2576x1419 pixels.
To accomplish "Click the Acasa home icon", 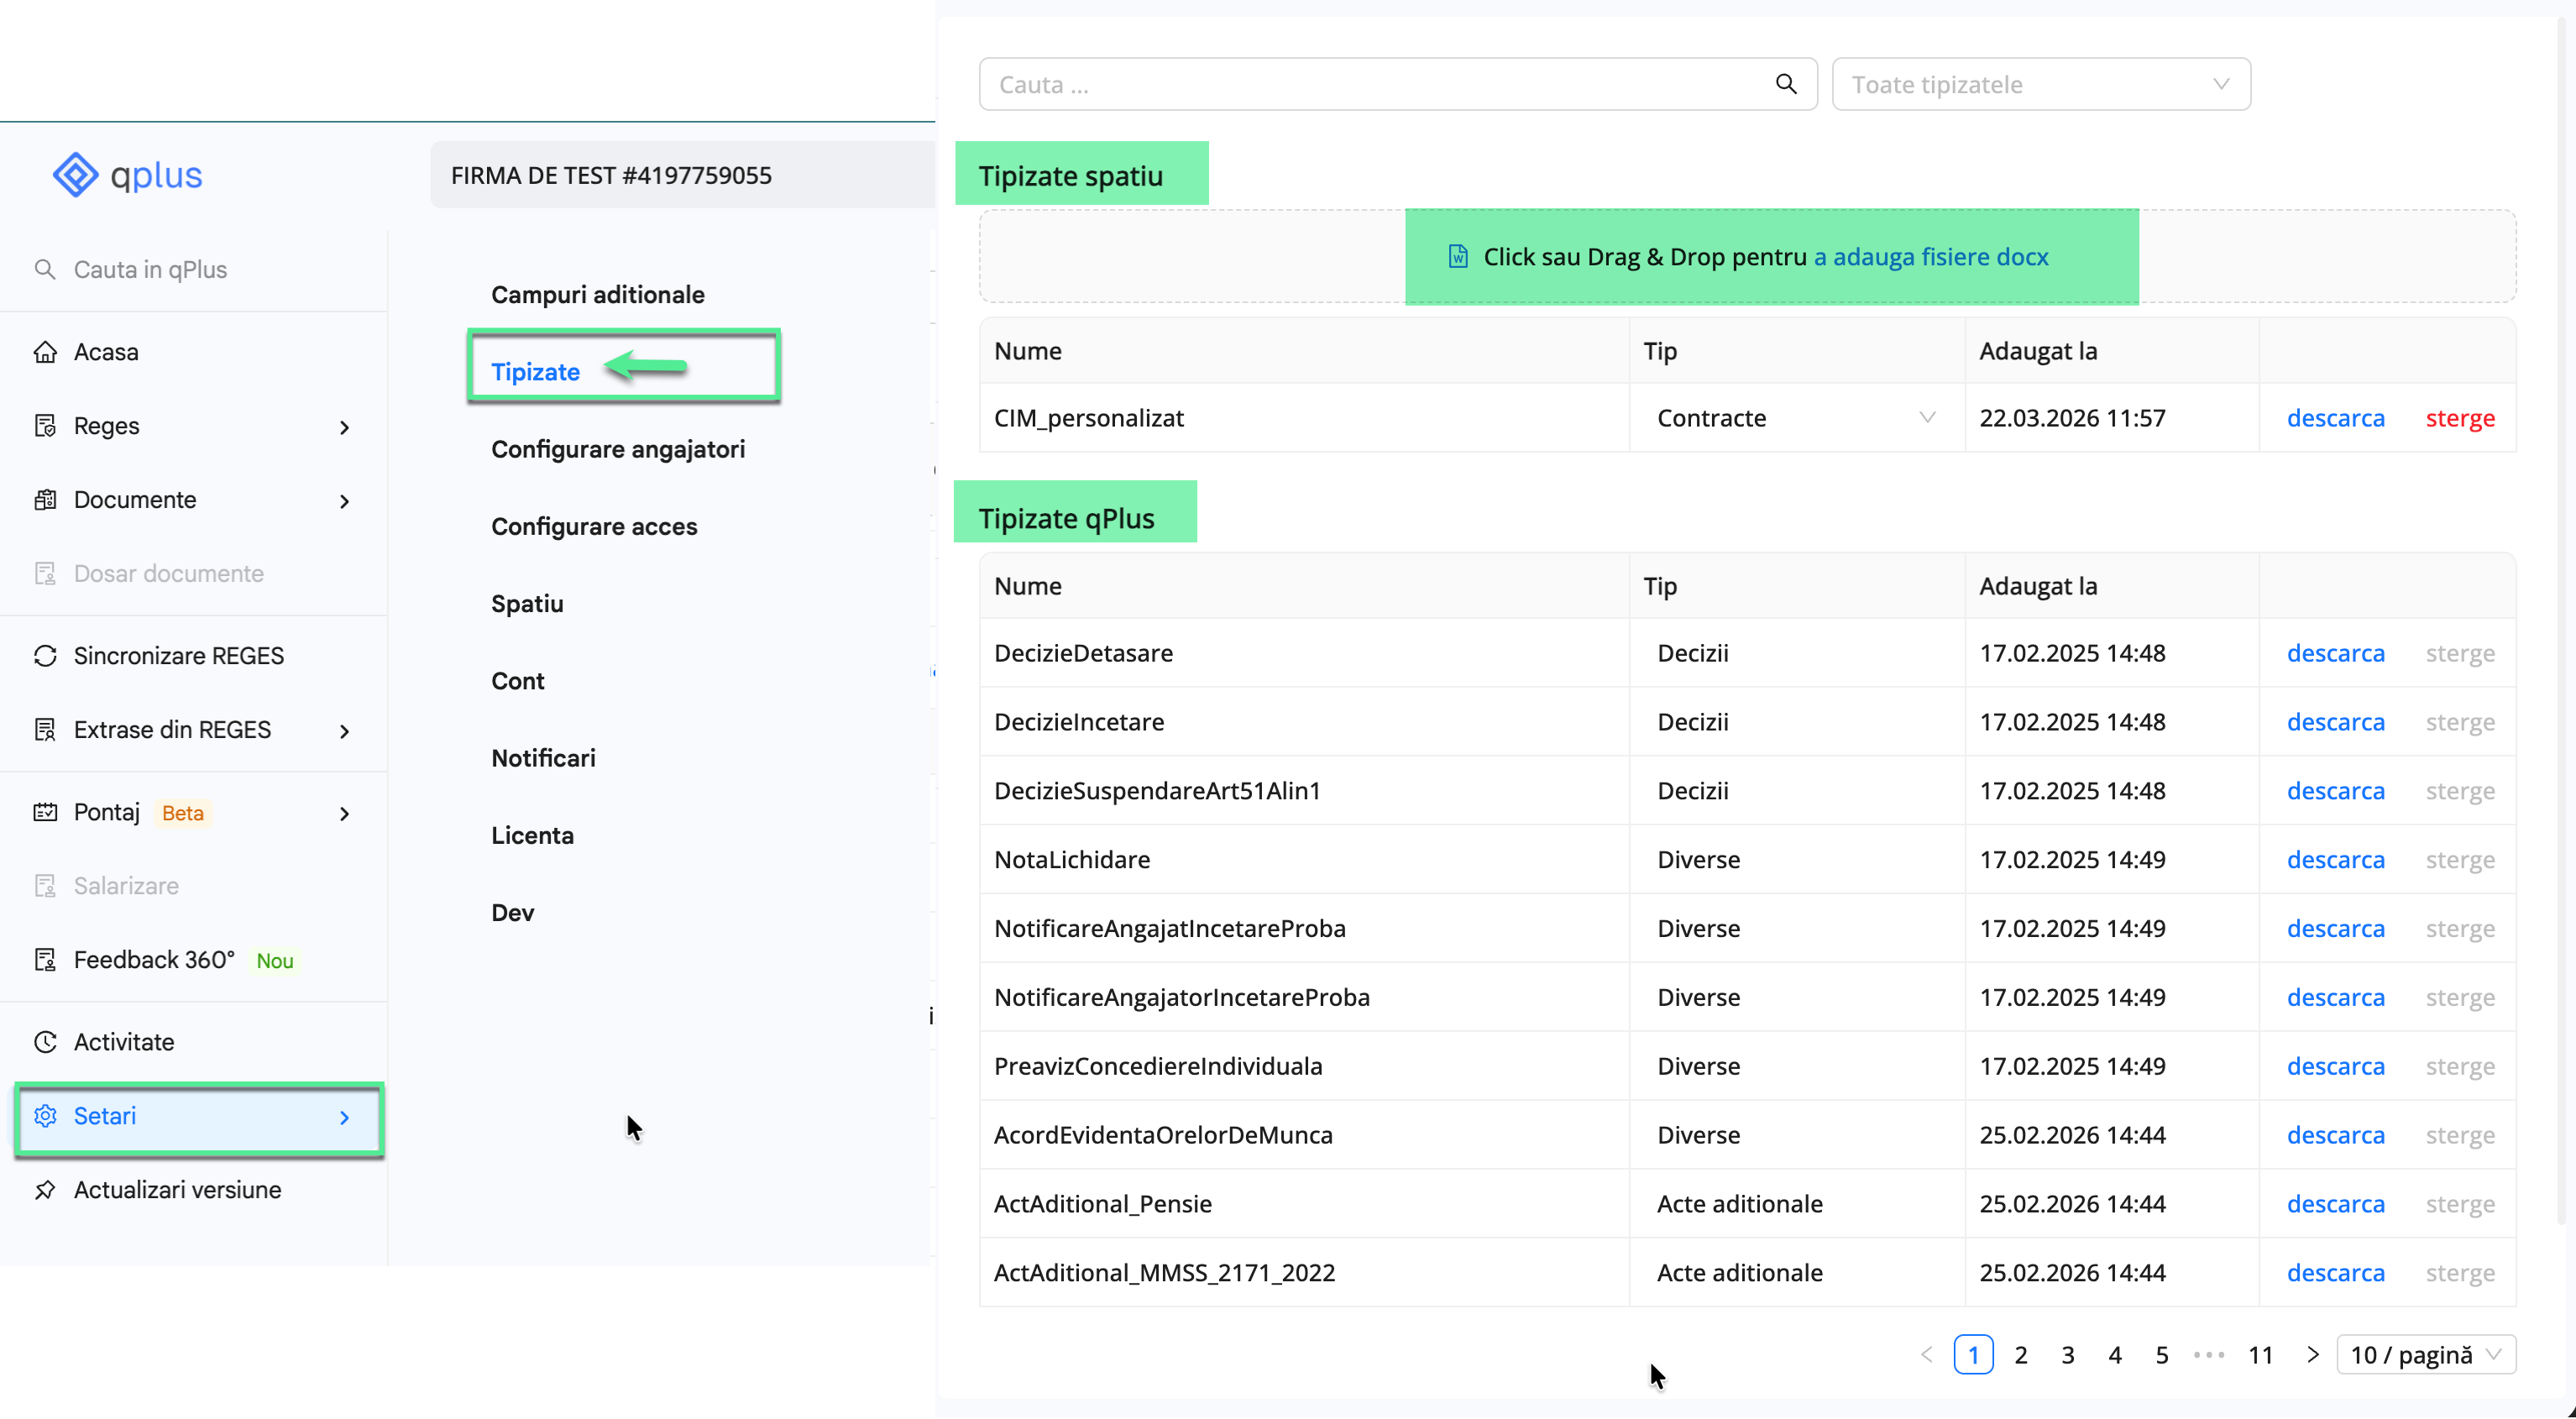I will click(x=45, y=352).
